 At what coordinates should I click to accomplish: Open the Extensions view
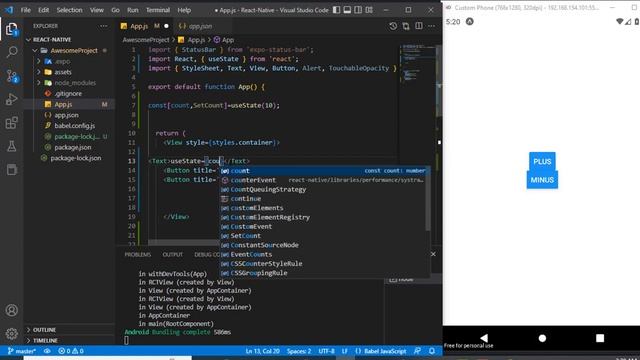[x=12, y=122]
